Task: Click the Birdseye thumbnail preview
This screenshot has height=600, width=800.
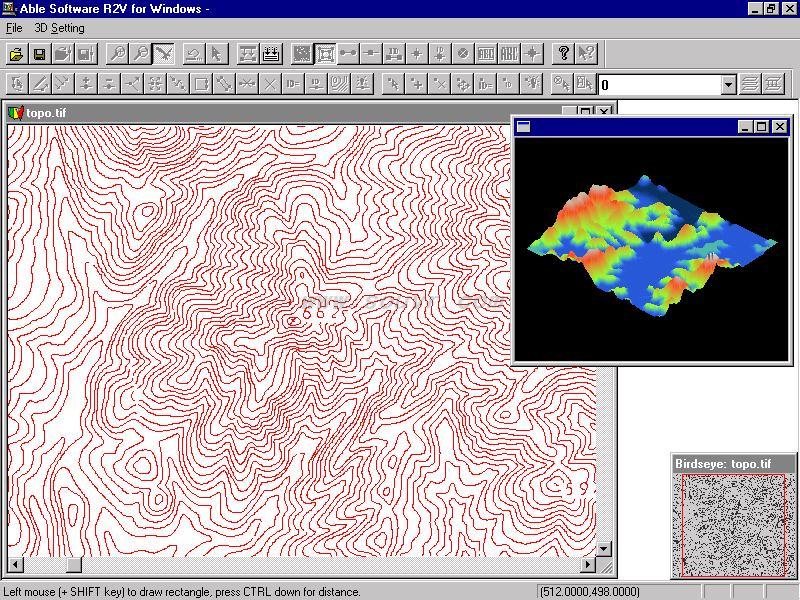Action: [733, 525]
